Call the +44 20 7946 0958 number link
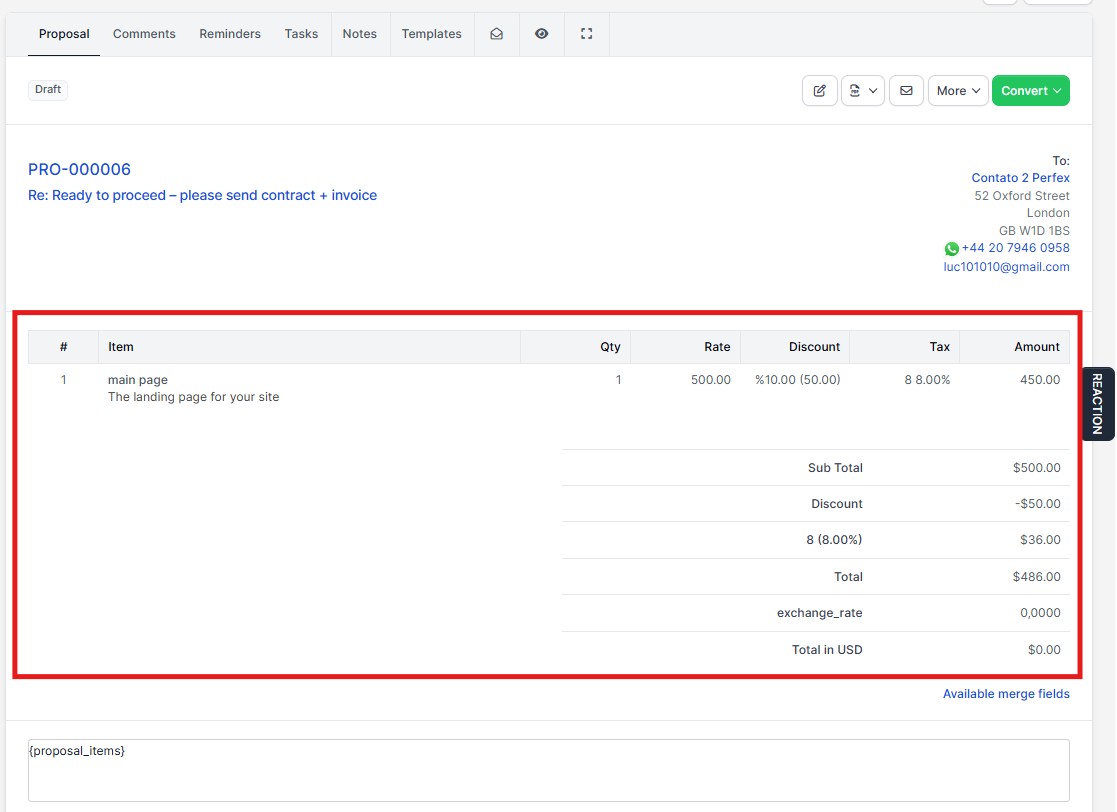Viewport: 1117px width, 812px height. pos(1015,248)
